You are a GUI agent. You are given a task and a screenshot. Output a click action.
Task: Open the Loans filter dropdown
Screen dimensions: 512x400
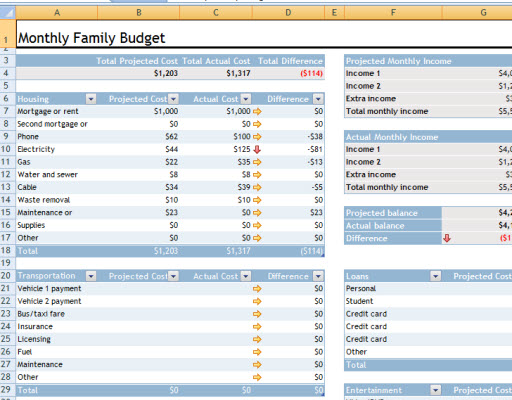435,276
